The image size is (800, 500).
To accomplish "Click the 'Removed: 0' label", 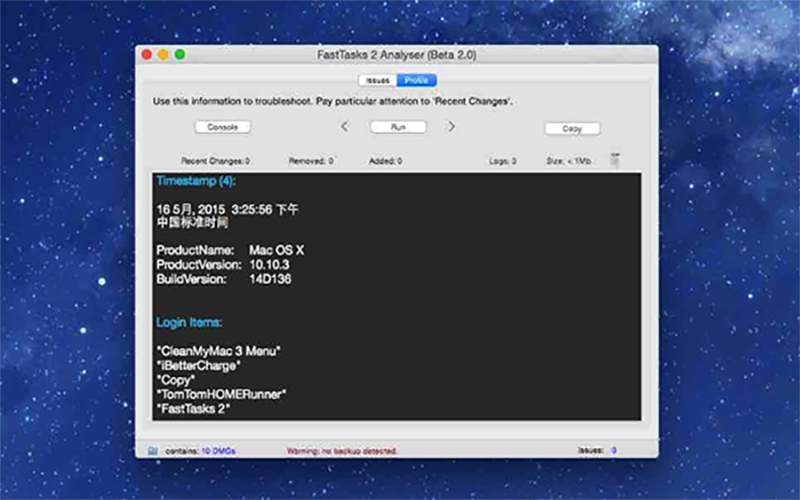I will point(311,161).
